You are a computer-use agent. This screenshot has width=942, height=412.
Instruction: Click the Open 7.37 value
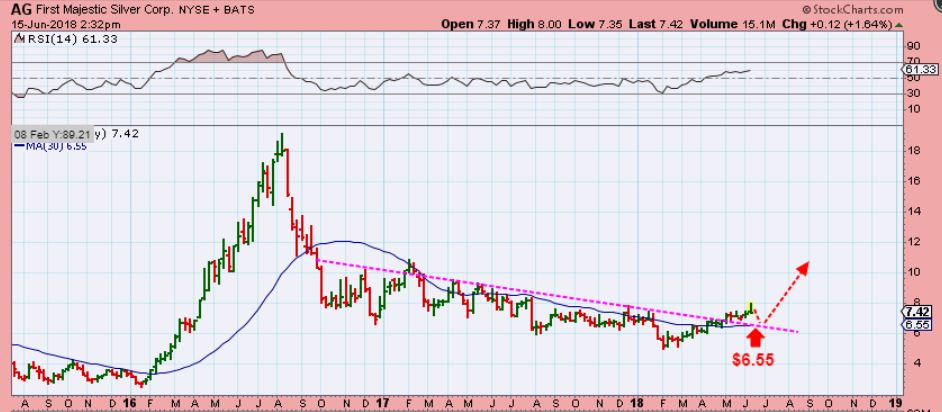point(469,25)
